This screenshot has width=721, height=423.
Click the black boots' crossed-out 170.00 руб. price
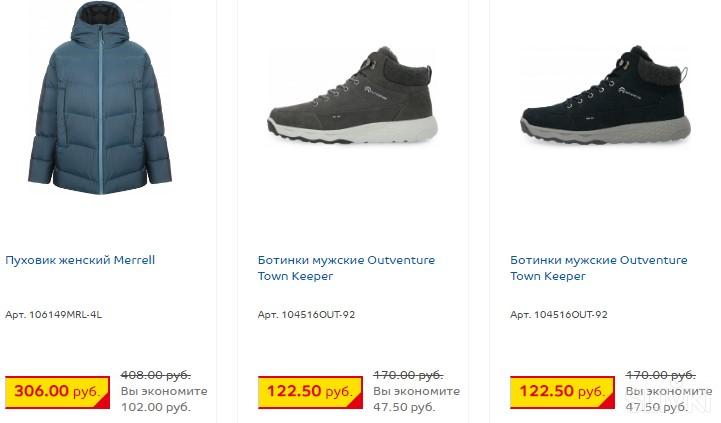click(x=660, y=375)
